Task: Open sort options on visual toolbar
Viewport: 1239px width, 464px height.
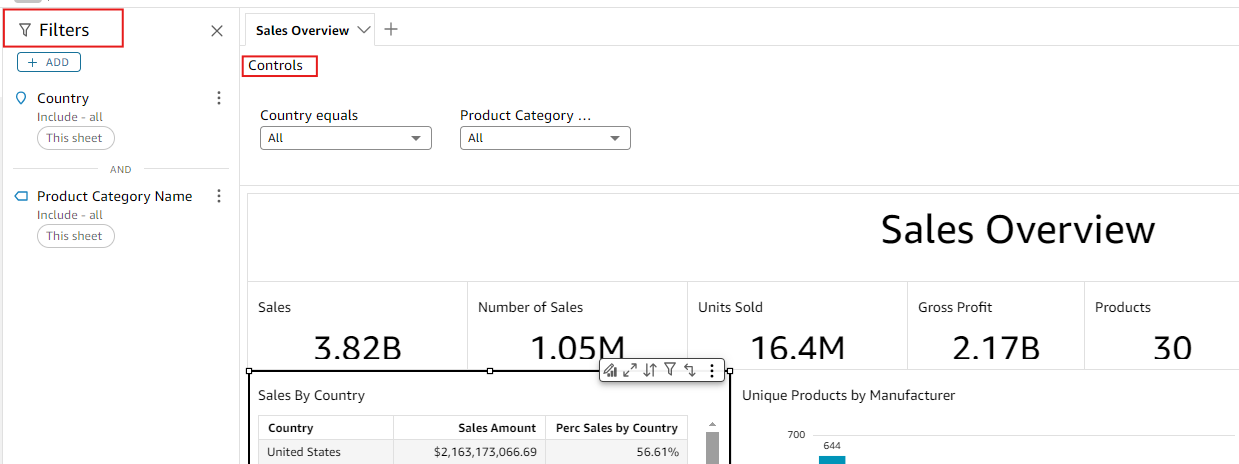Action: pos(650,370)
